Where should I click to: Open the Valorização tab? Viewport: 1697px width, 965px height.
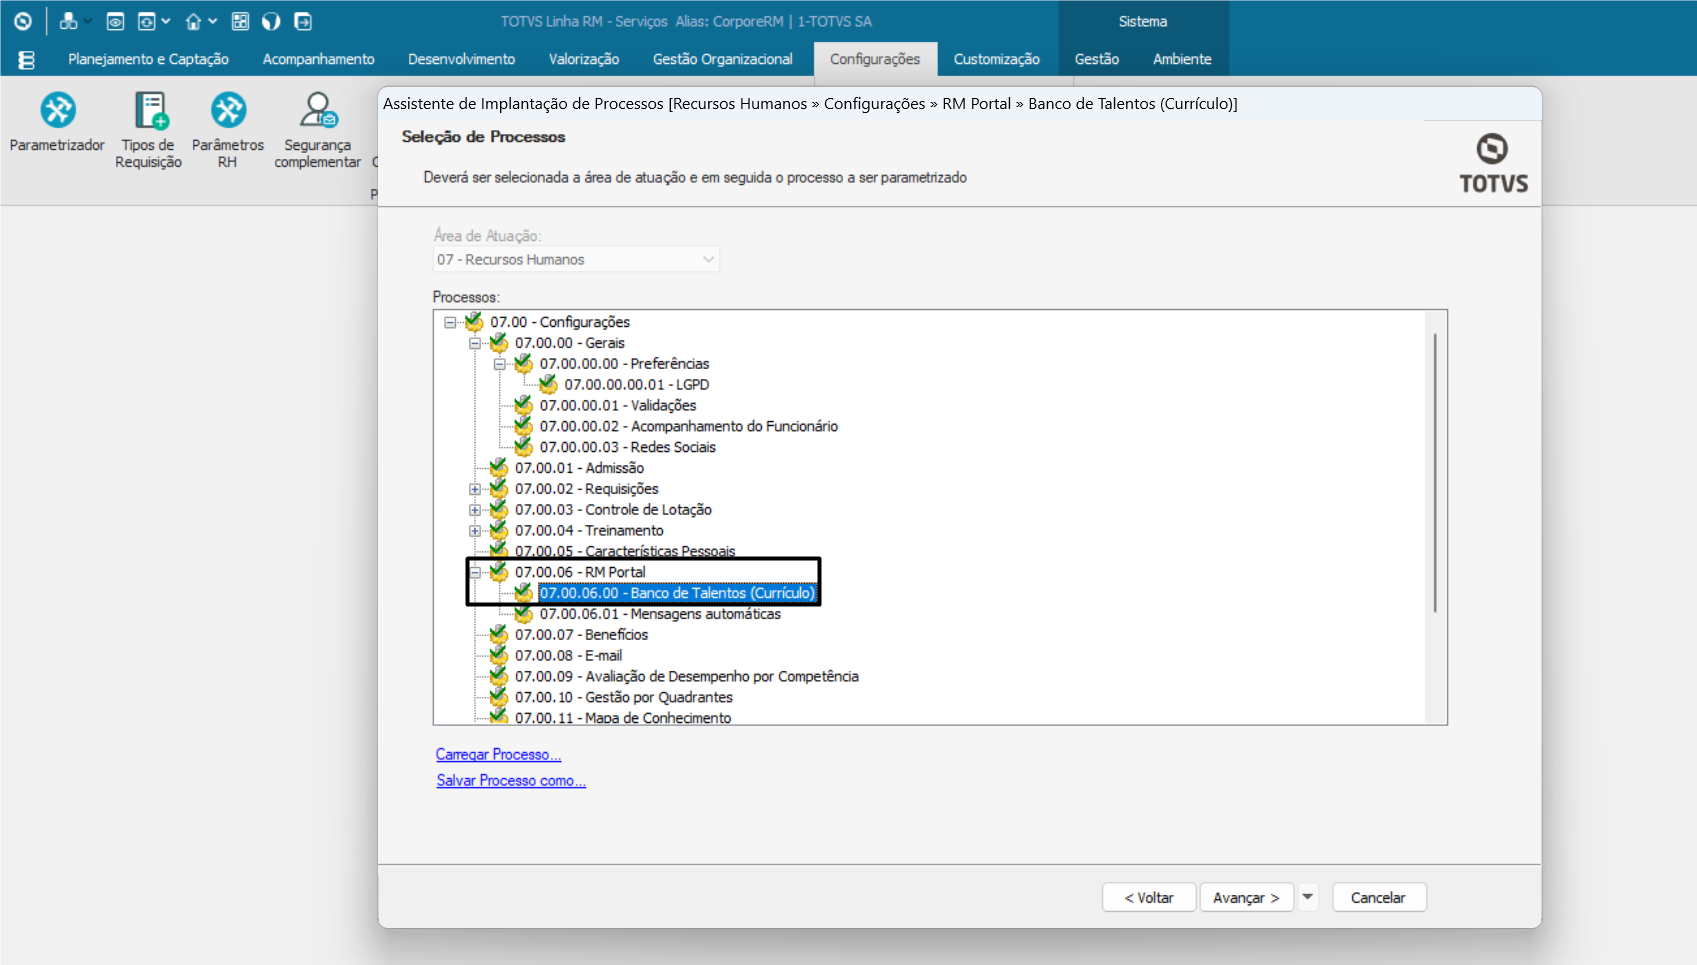coord(584,59)
